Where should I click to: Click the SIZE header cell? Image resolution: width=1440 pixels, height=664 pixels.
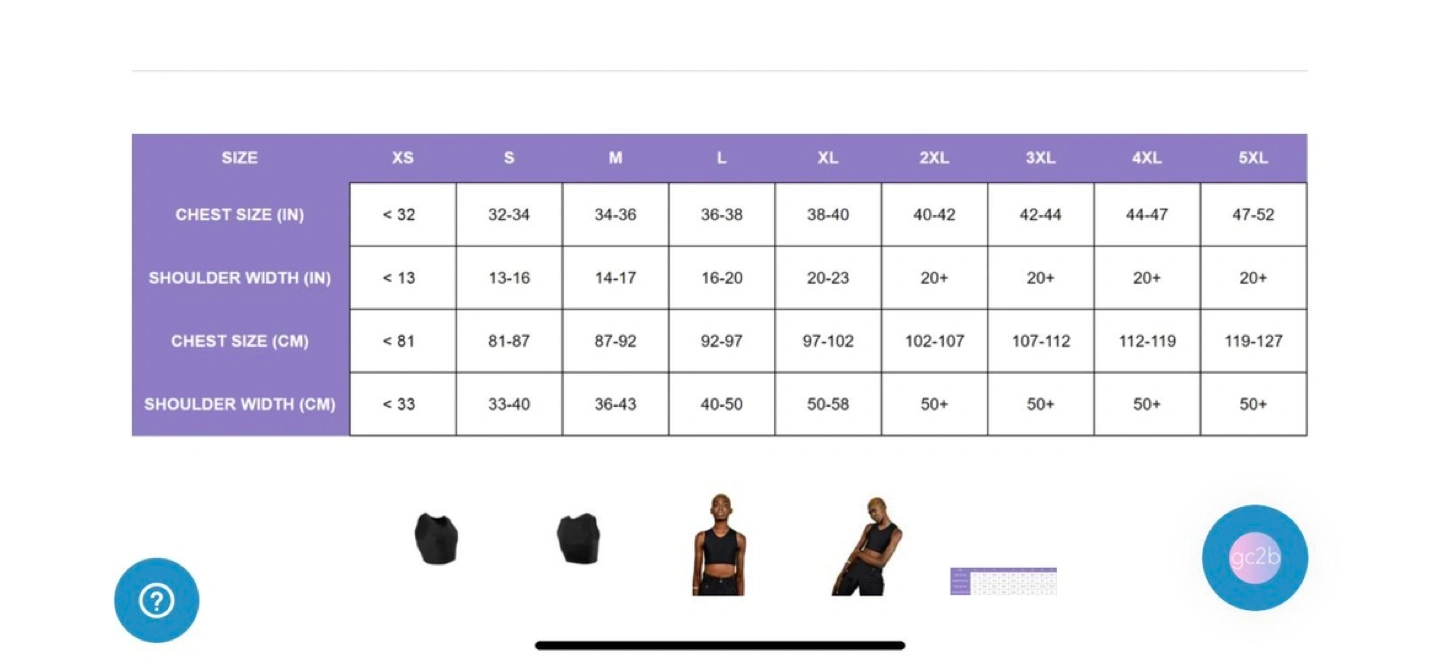[x=240, y=158]
